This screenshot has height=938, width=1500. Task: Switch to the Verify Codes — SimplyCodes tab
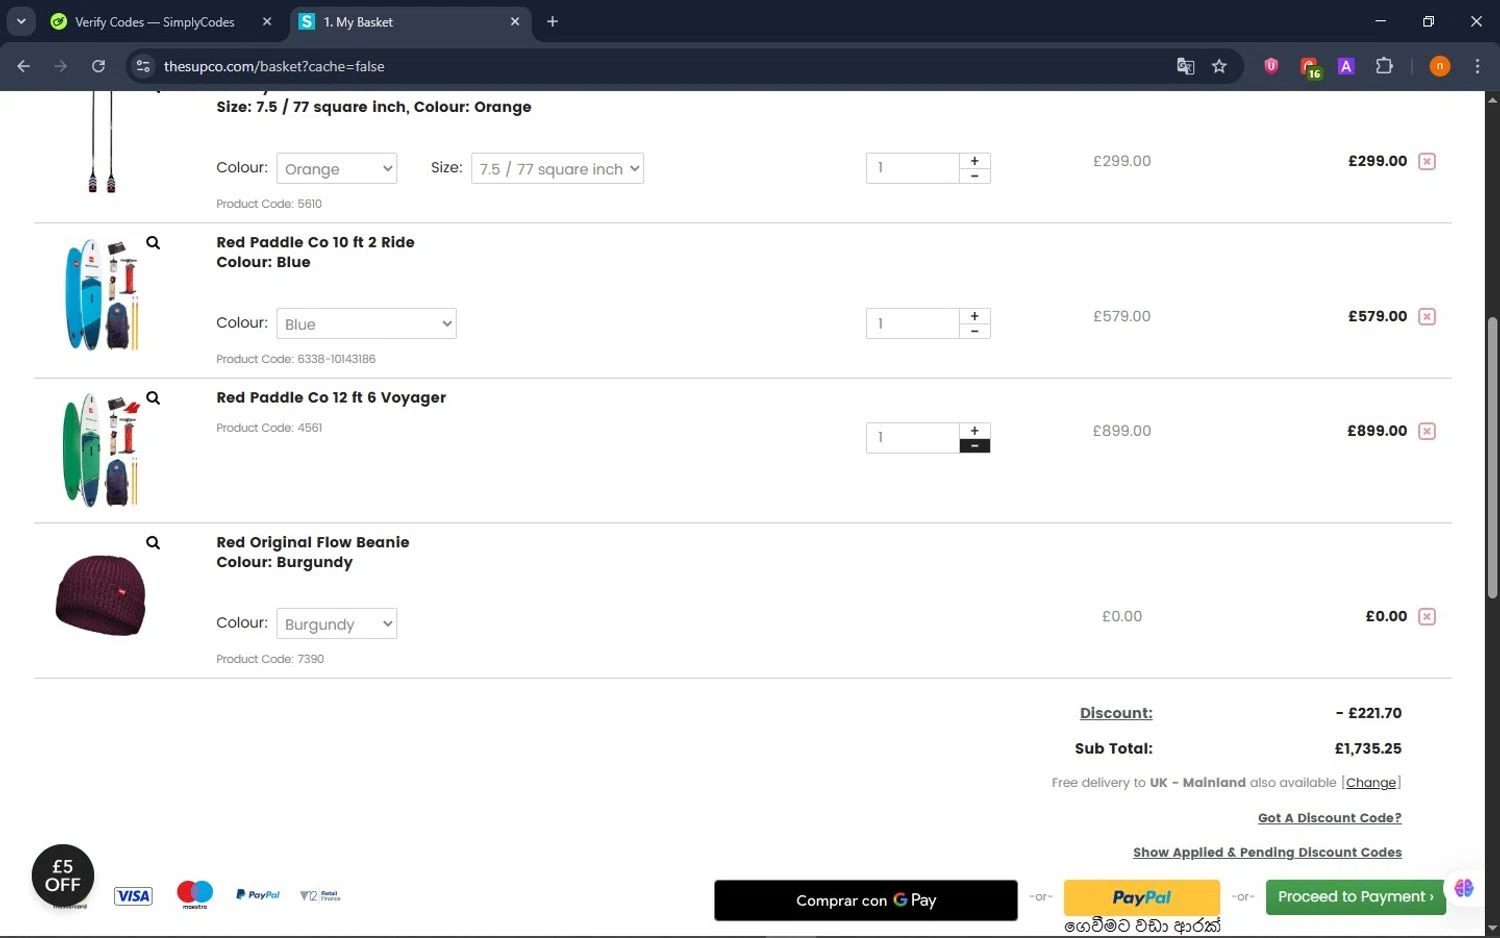[x=154, y=22]
